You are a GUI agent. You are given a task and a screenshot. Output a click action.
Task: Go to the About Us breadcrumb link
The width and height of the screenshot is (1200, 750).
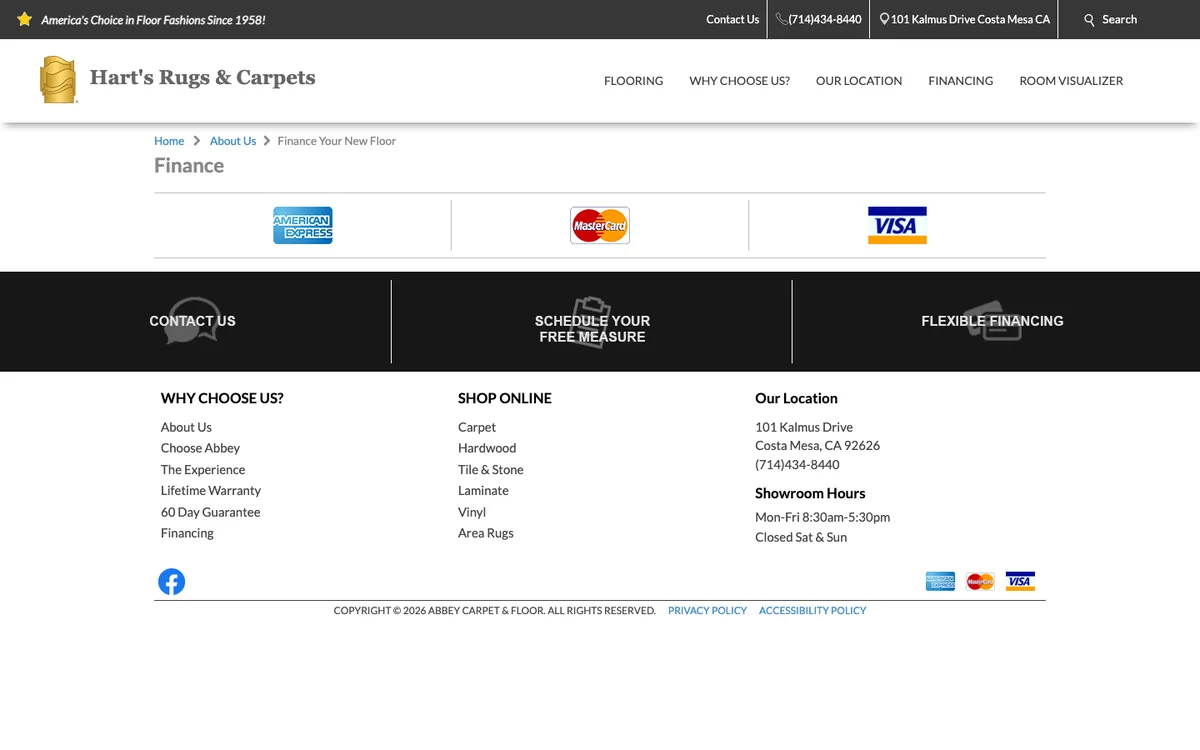click(x=233, y=141)
